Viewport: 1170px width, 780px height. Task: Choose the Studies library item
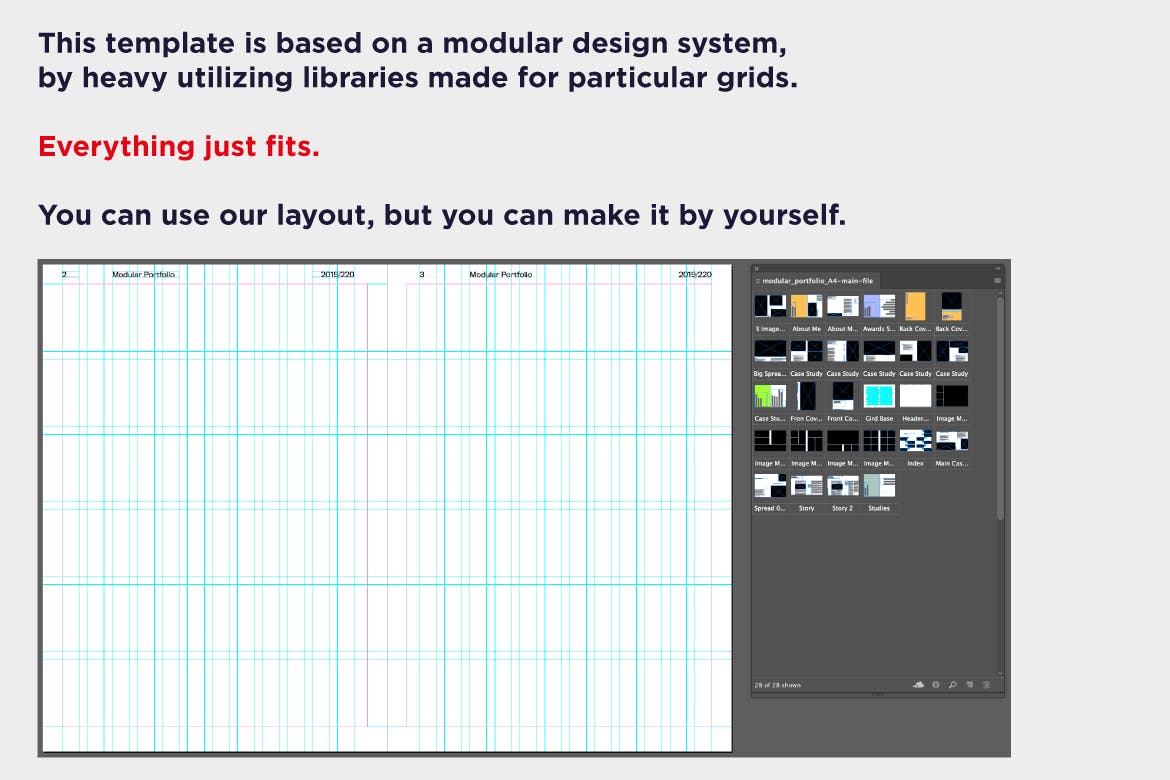coord(879,486)
